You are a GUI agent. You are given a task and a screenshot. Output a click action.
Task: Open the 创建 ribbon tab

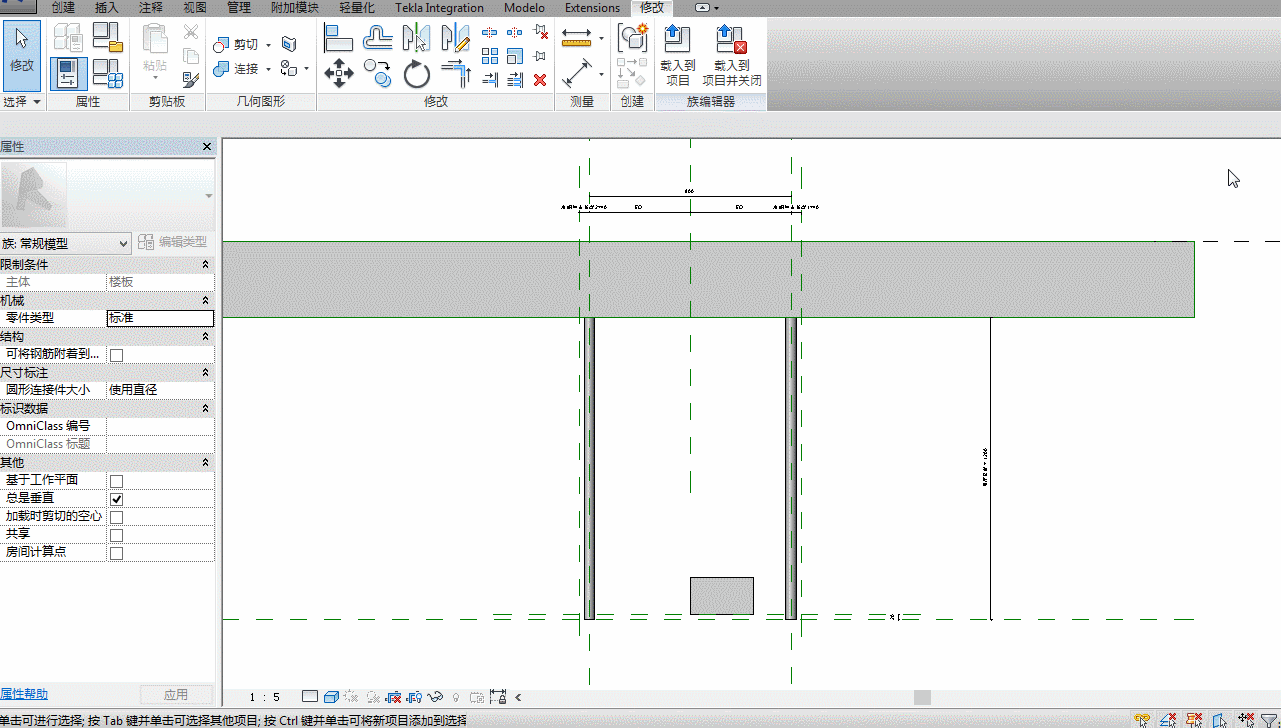[x=63, y=7]
